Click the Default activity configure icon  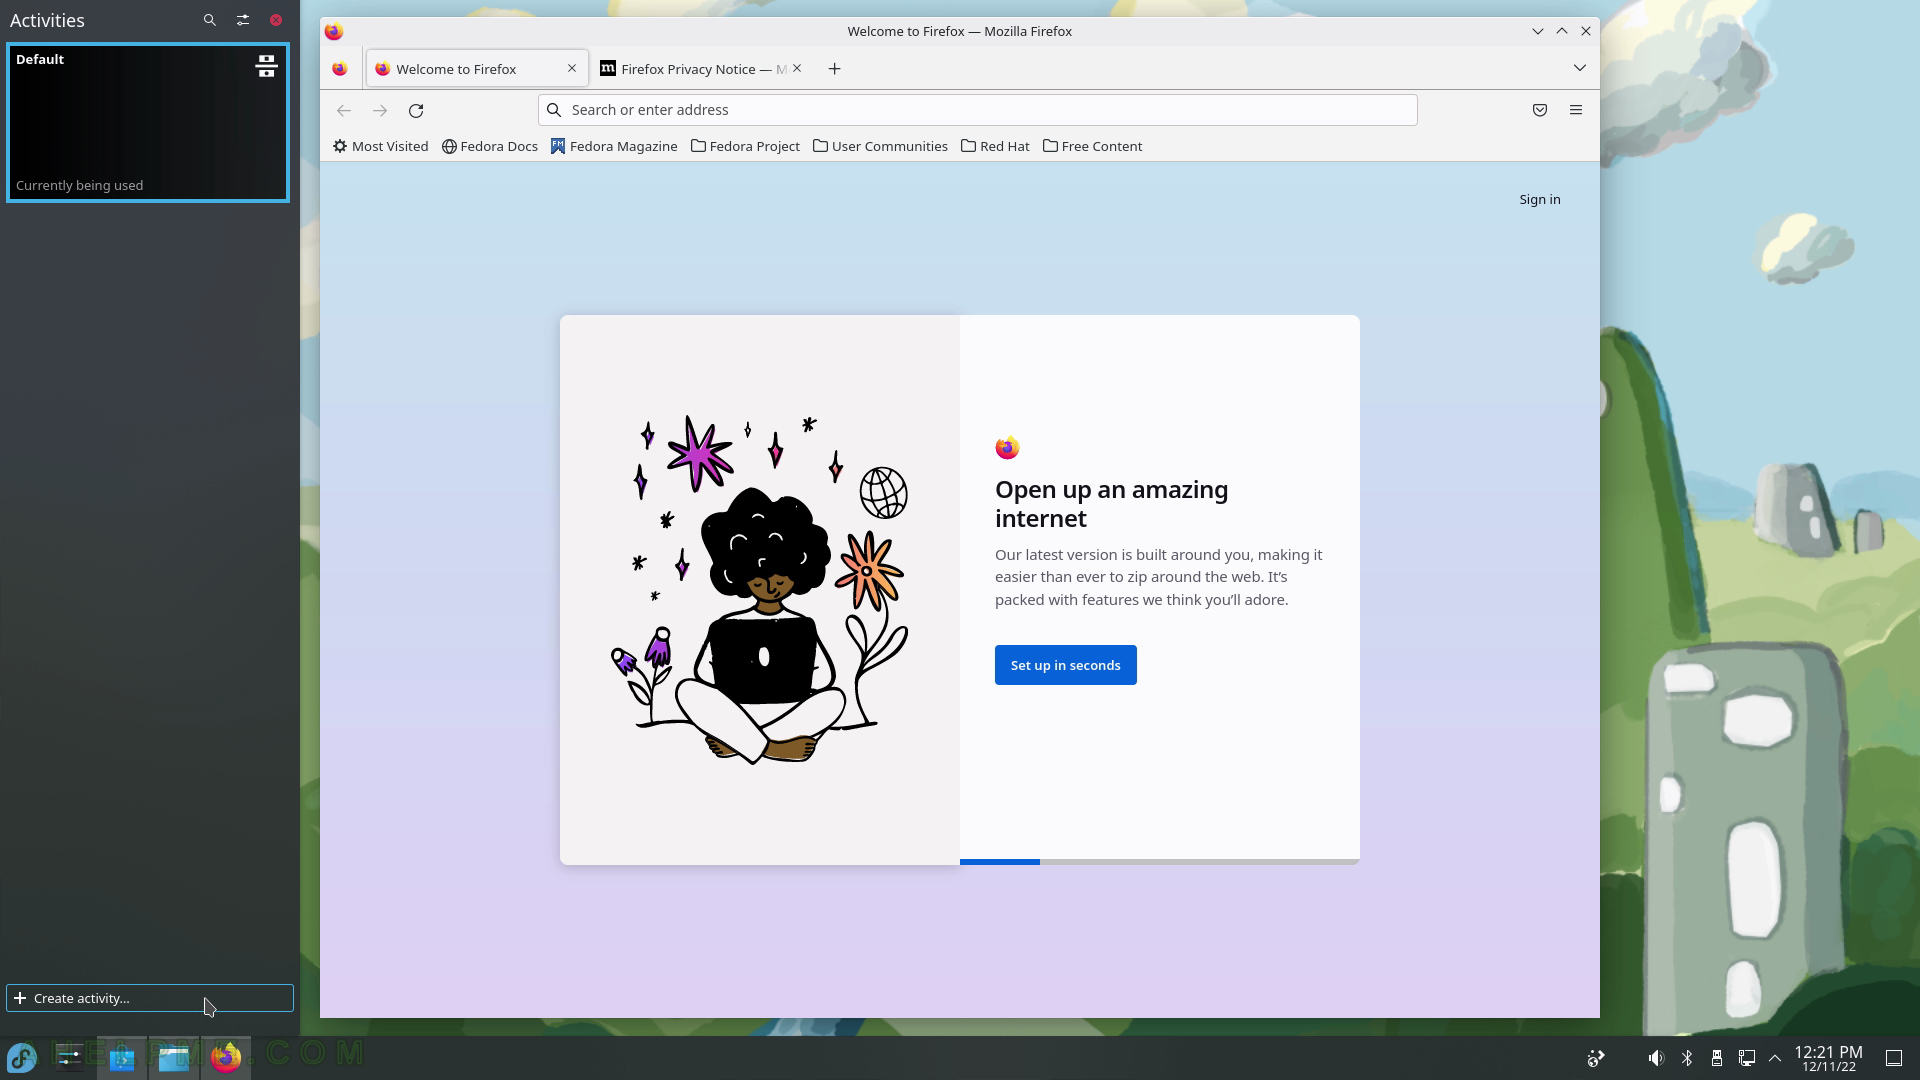pos(266,66)
